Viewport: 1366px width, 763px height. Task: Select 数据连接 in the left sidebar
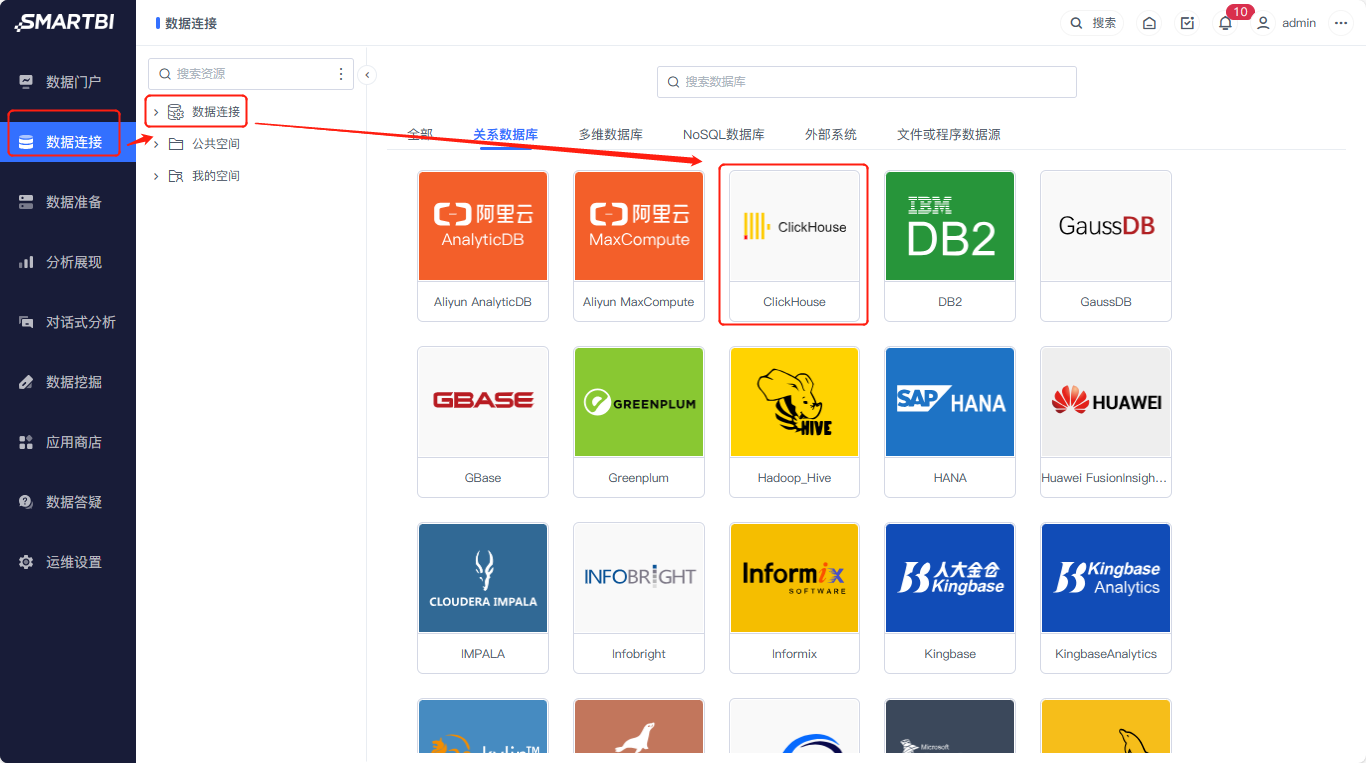tap(68, 142)
